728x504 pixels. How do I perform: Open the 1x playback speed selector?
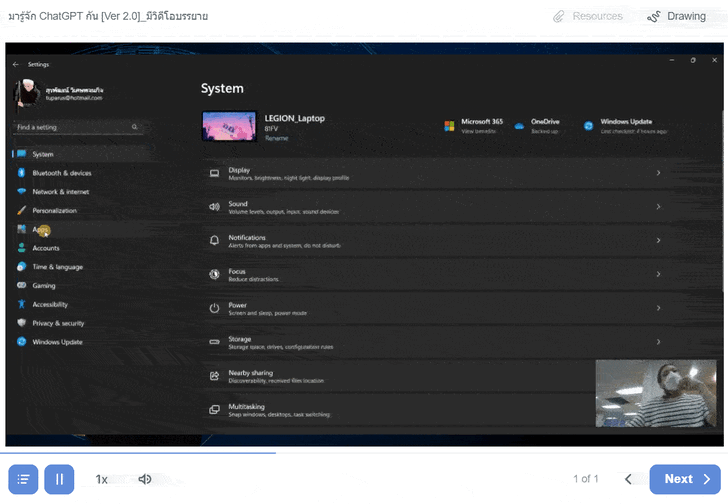pyautogui.click(x=102, y=479)
